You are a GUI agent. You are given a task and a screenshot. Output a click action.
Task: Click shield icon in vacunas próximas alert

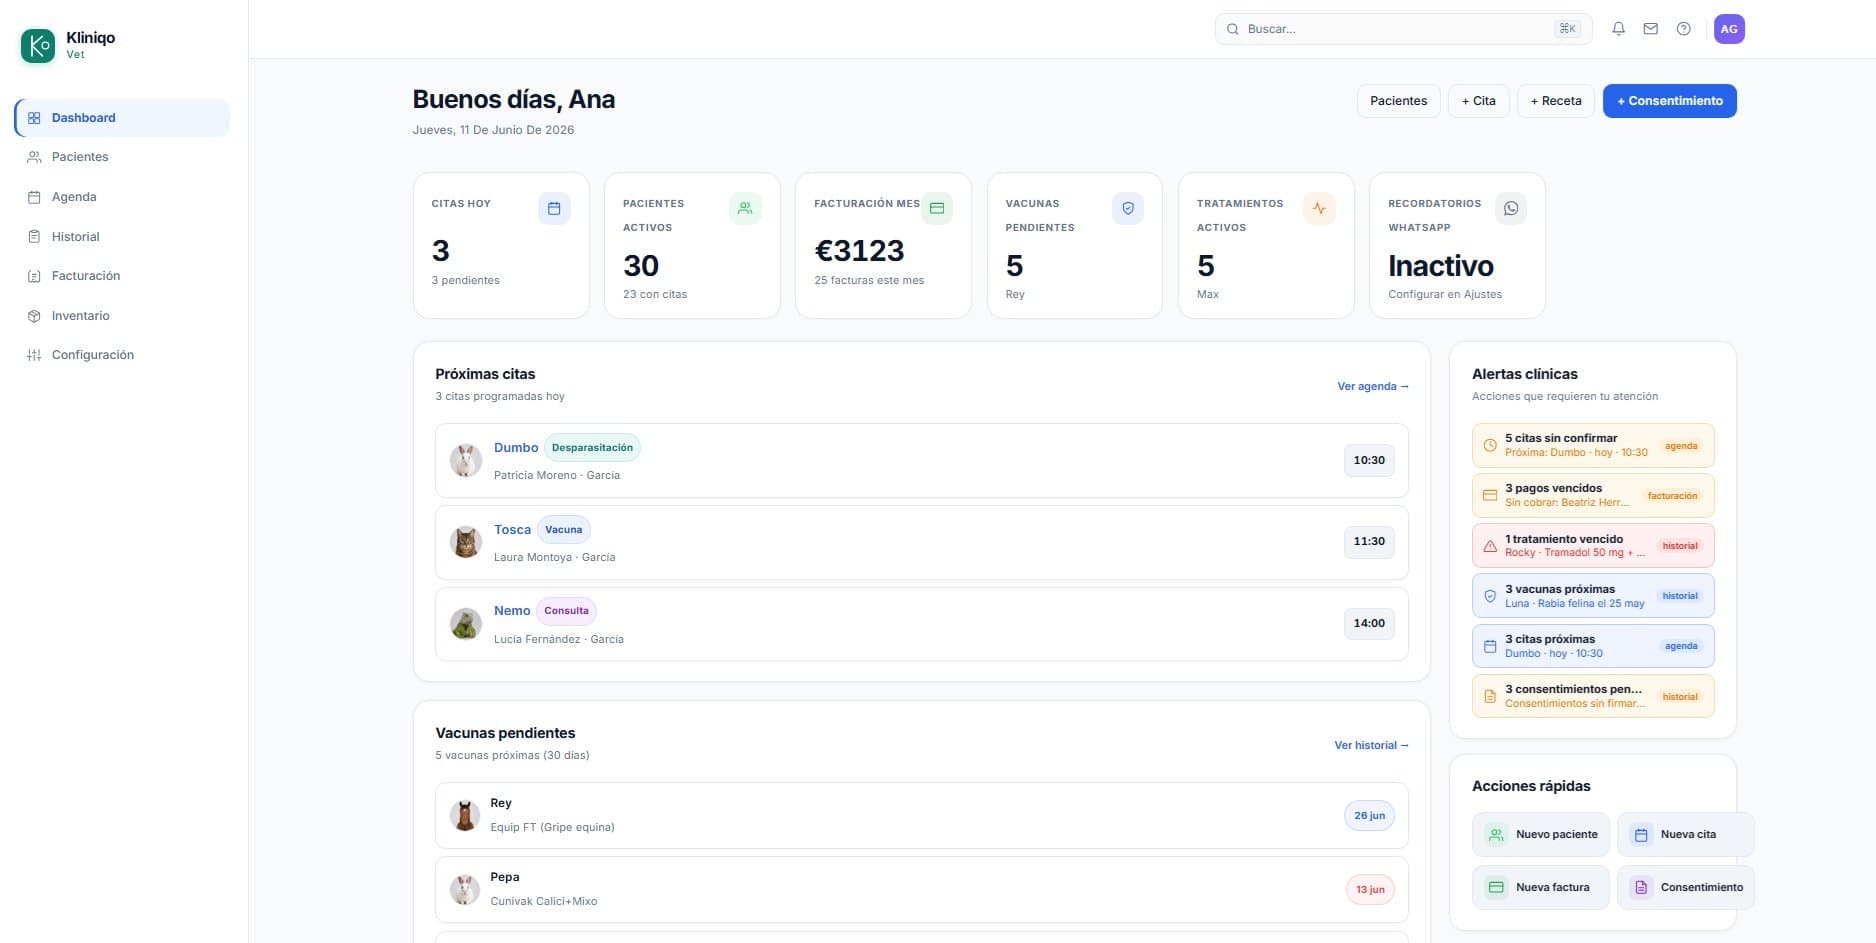tap(1490, 596)
